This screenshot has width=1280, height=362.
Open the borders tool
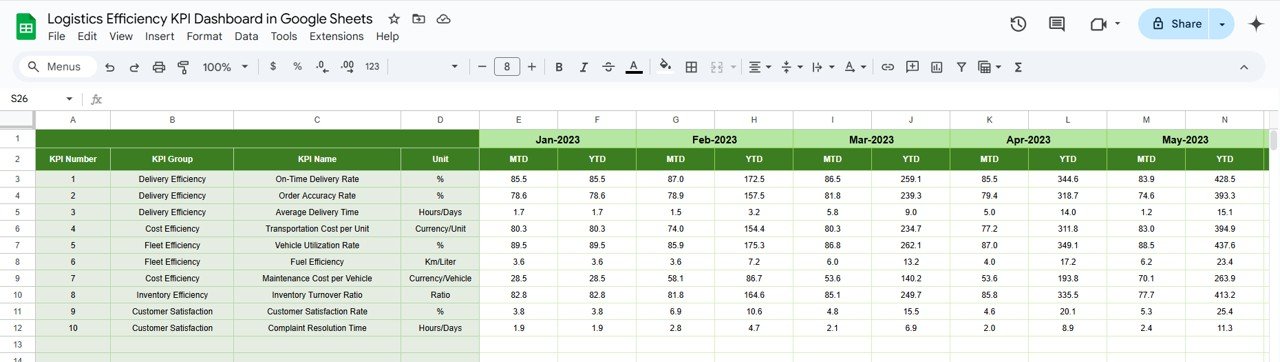[x=691, y=67]
